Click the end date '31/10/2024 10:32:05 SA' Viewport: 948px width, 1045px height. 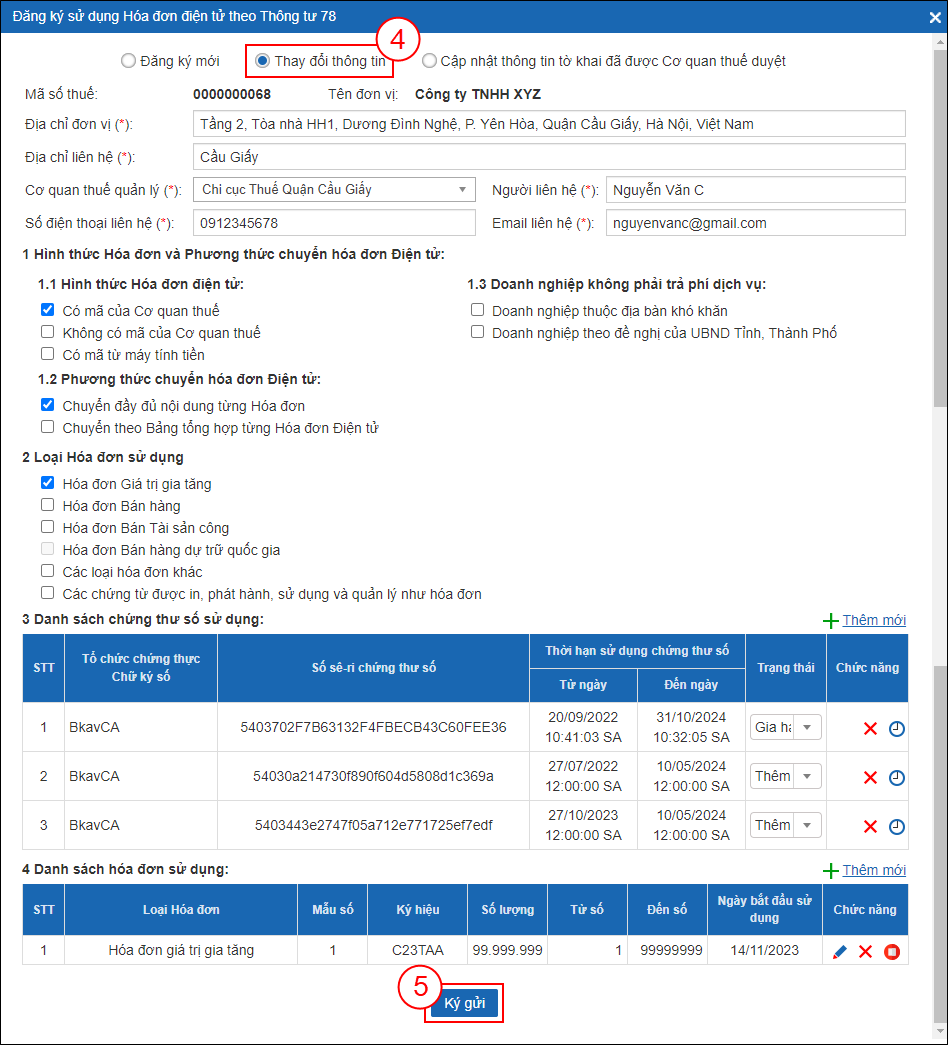pos(691,727)
